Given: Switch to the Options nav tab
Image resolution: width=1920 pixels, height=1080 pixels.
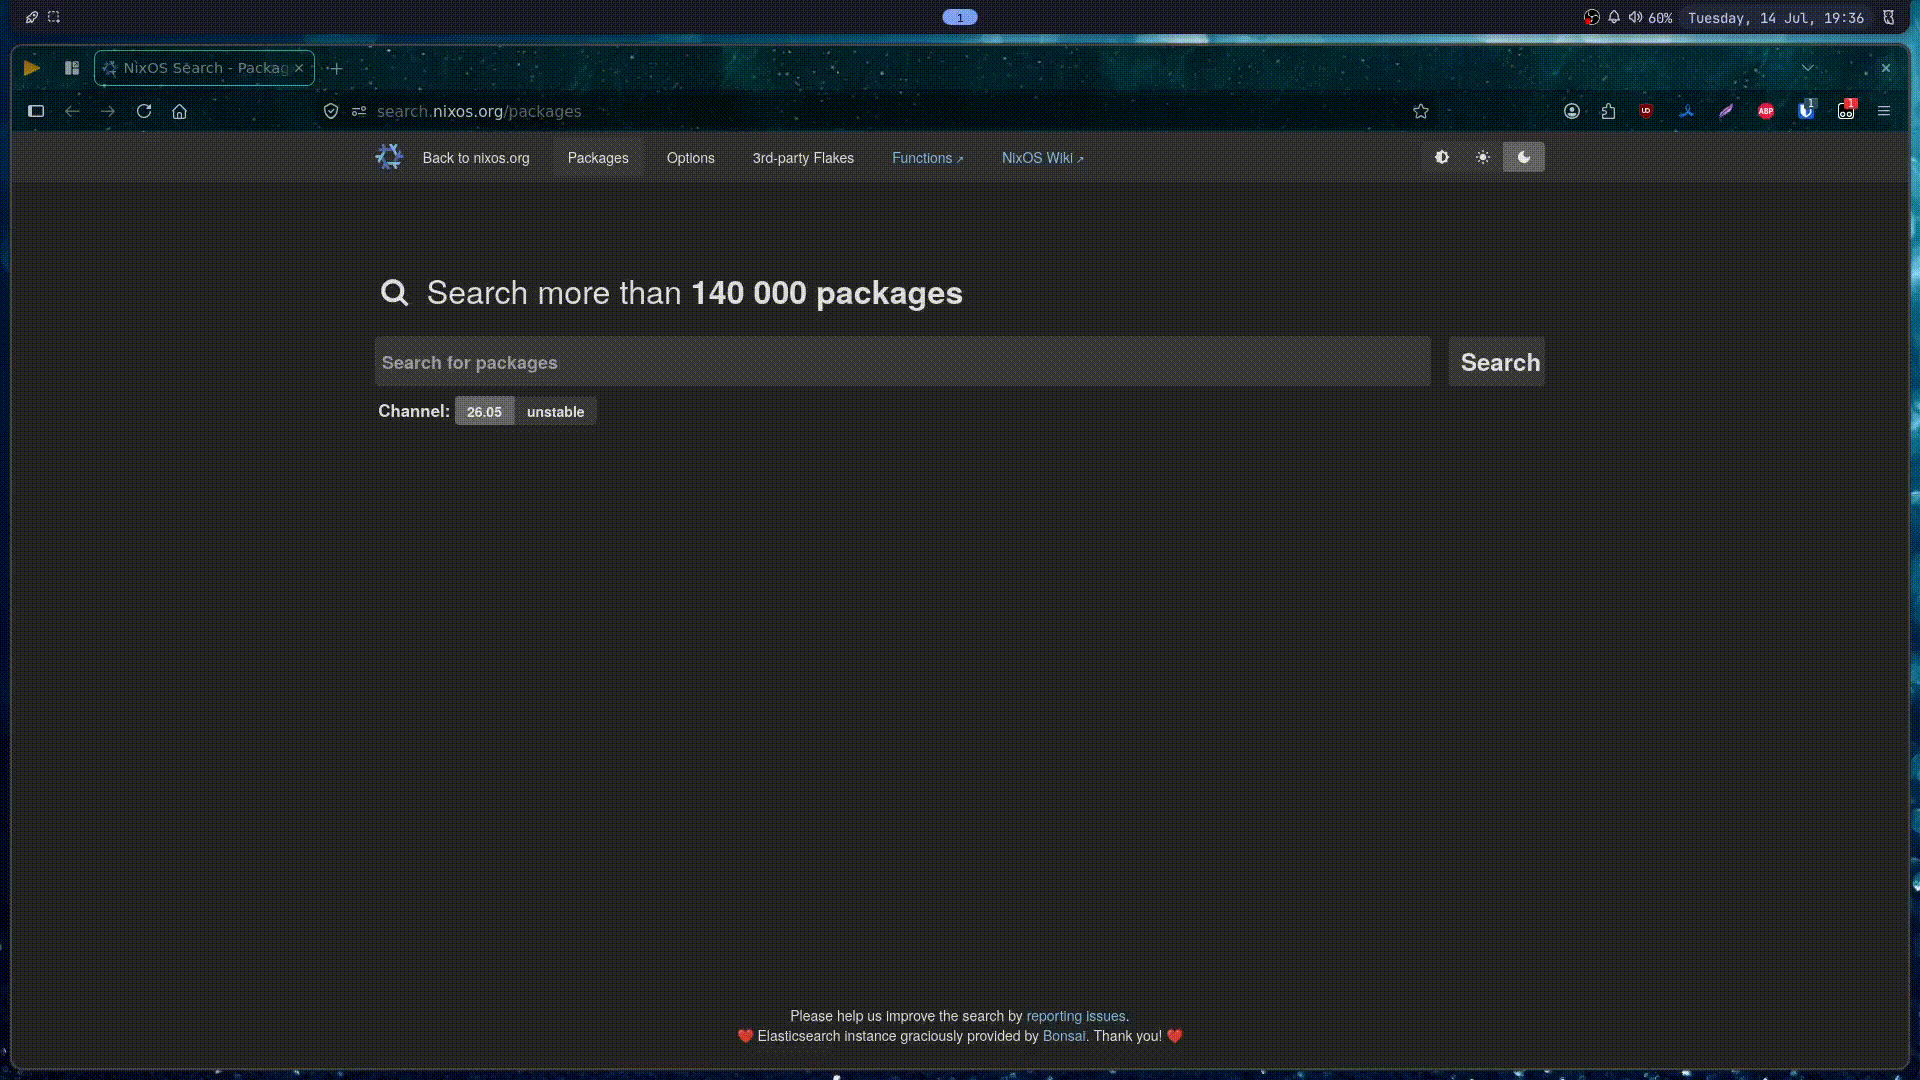Looking at the screenshot, I should pyautogui.click(x=691, y=158).
